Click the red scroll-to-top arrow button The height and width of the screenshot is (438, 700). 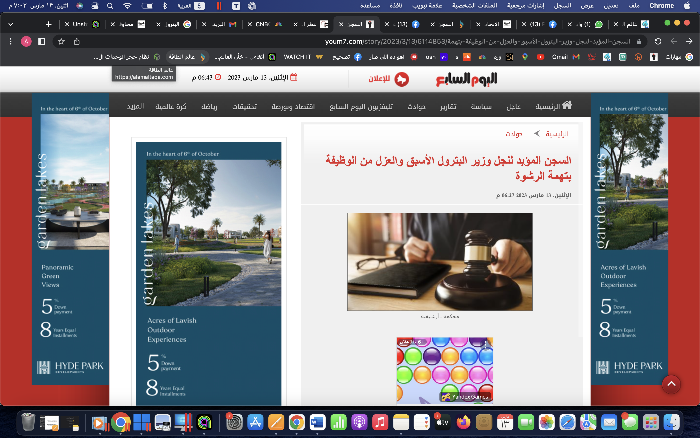(x=671, y=384)
